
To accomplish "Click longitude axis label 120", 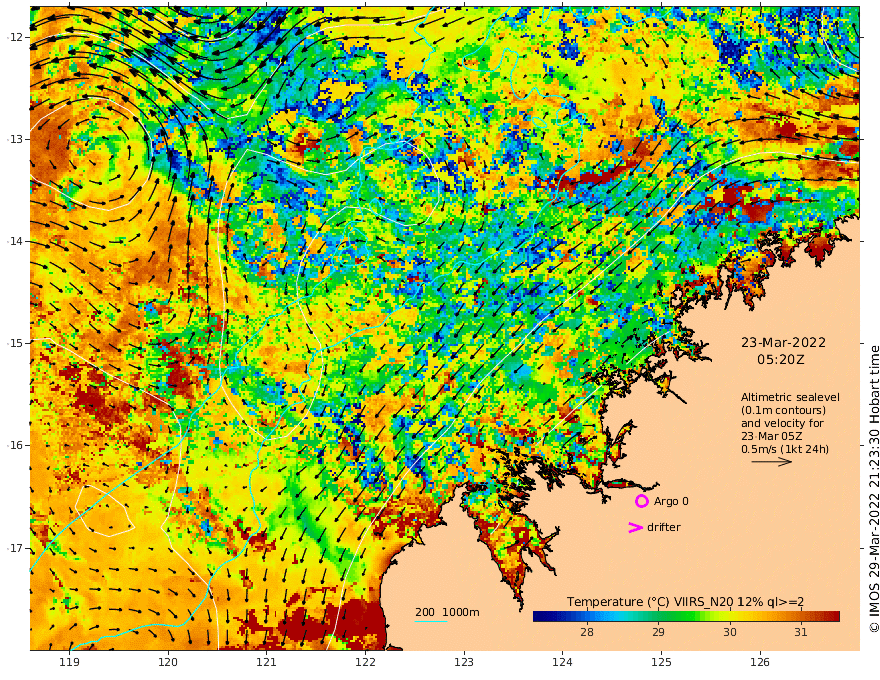I will pos(168,662).
